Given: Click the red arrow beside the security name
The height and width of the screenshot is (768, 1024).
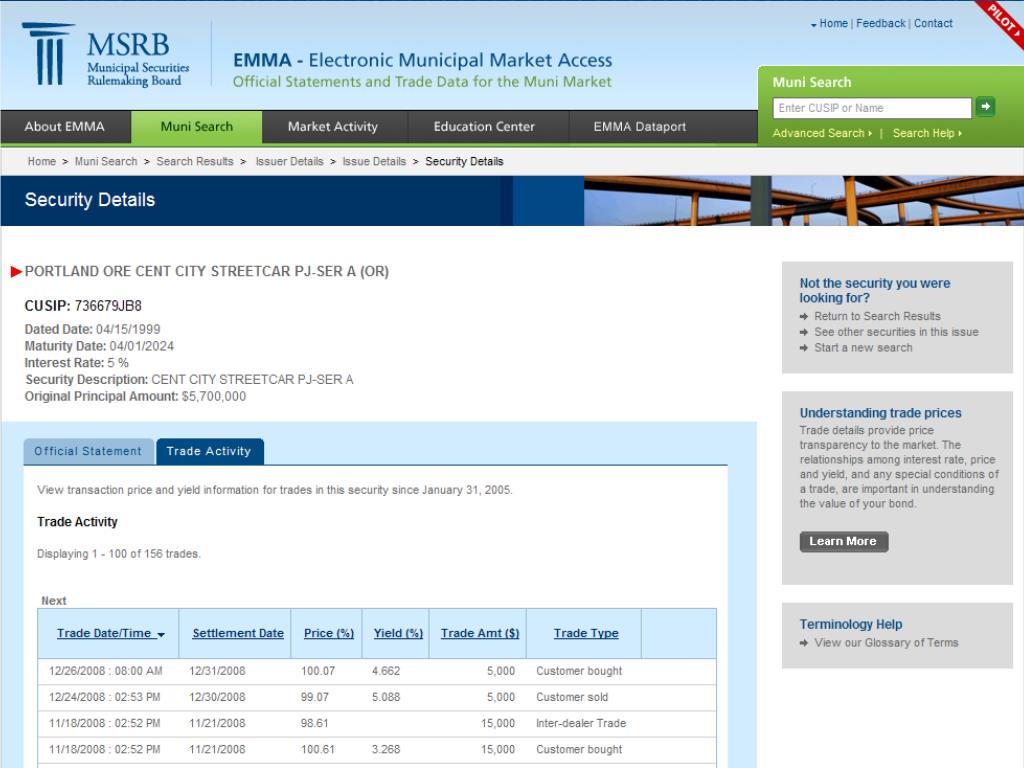Looking at the screenshot, I should (18, 270).
